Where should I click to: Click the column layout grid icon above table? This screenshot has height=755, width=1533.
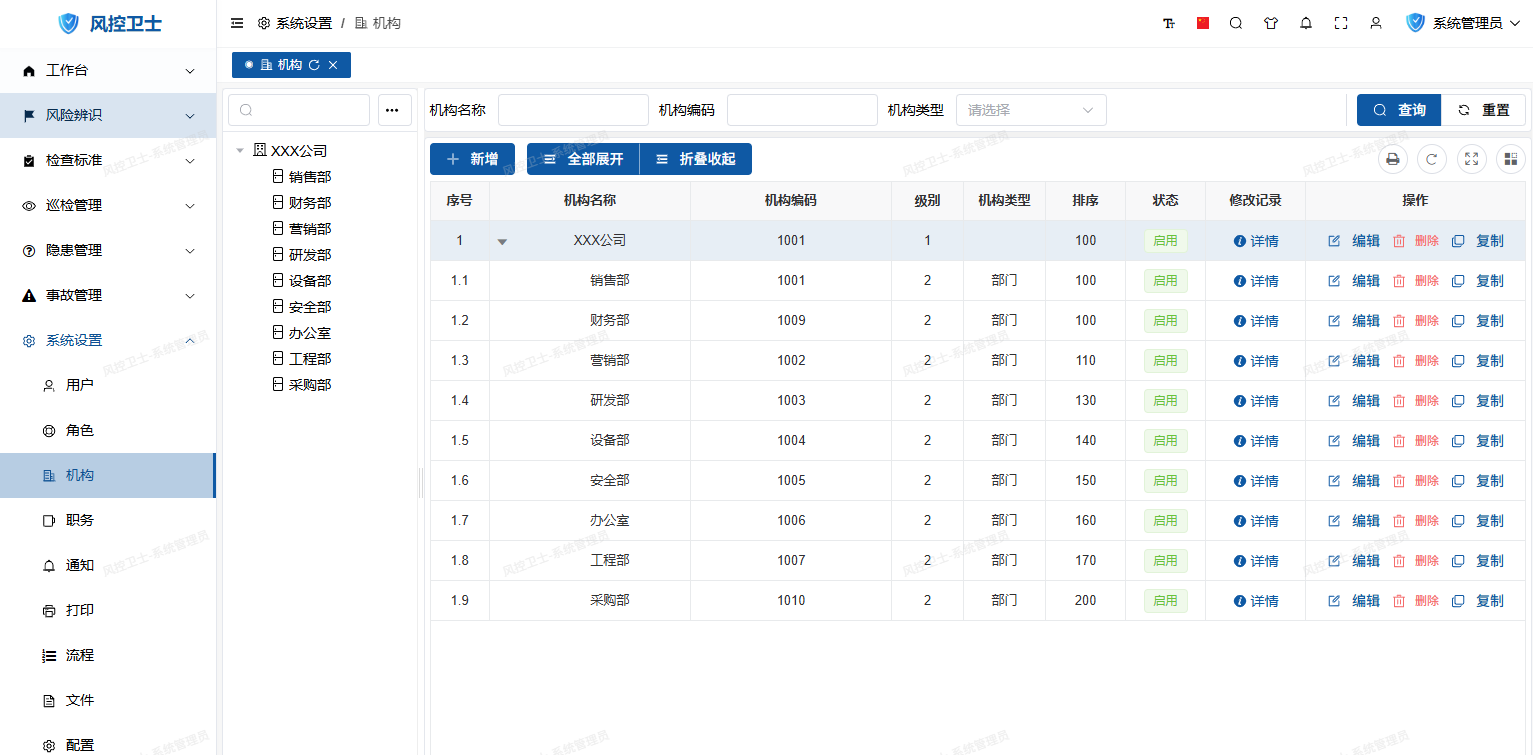pyautogui.click(x=1510, y=159)
